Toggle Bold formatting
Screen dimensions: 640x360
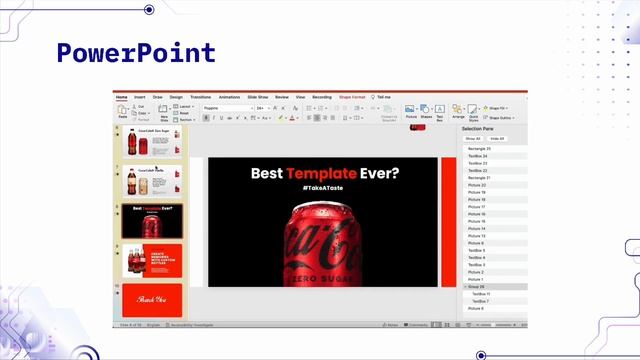(x=206, y=118)
